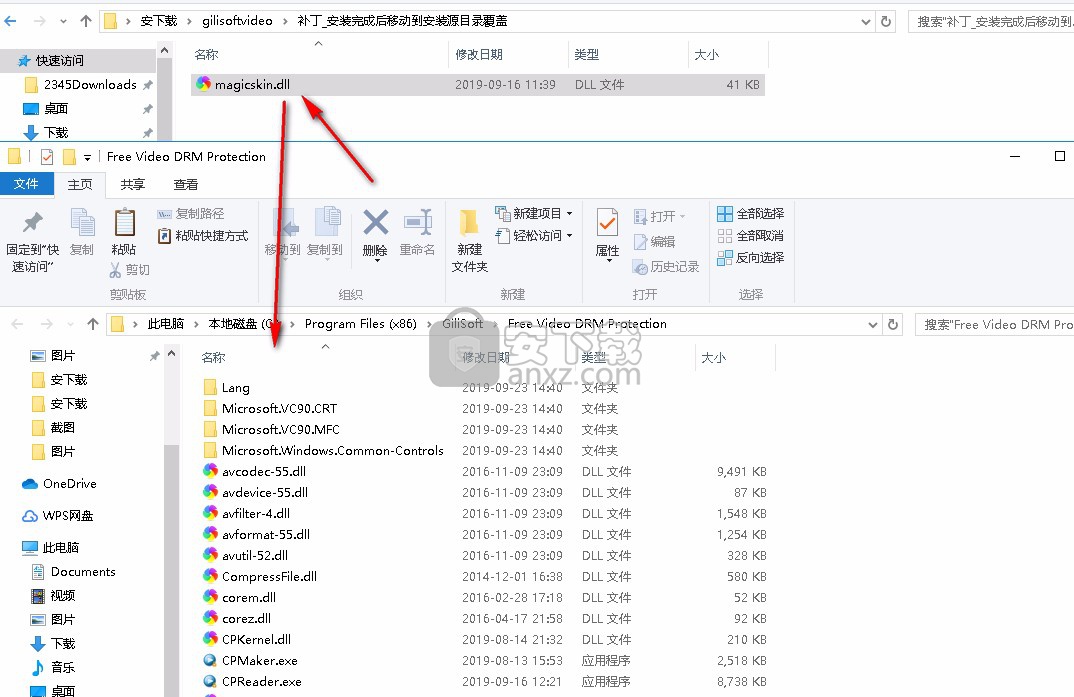Click the Cut (剪切) scissors icon
The height and width of the screenshot is (697, 1074).
click(115, 270)
